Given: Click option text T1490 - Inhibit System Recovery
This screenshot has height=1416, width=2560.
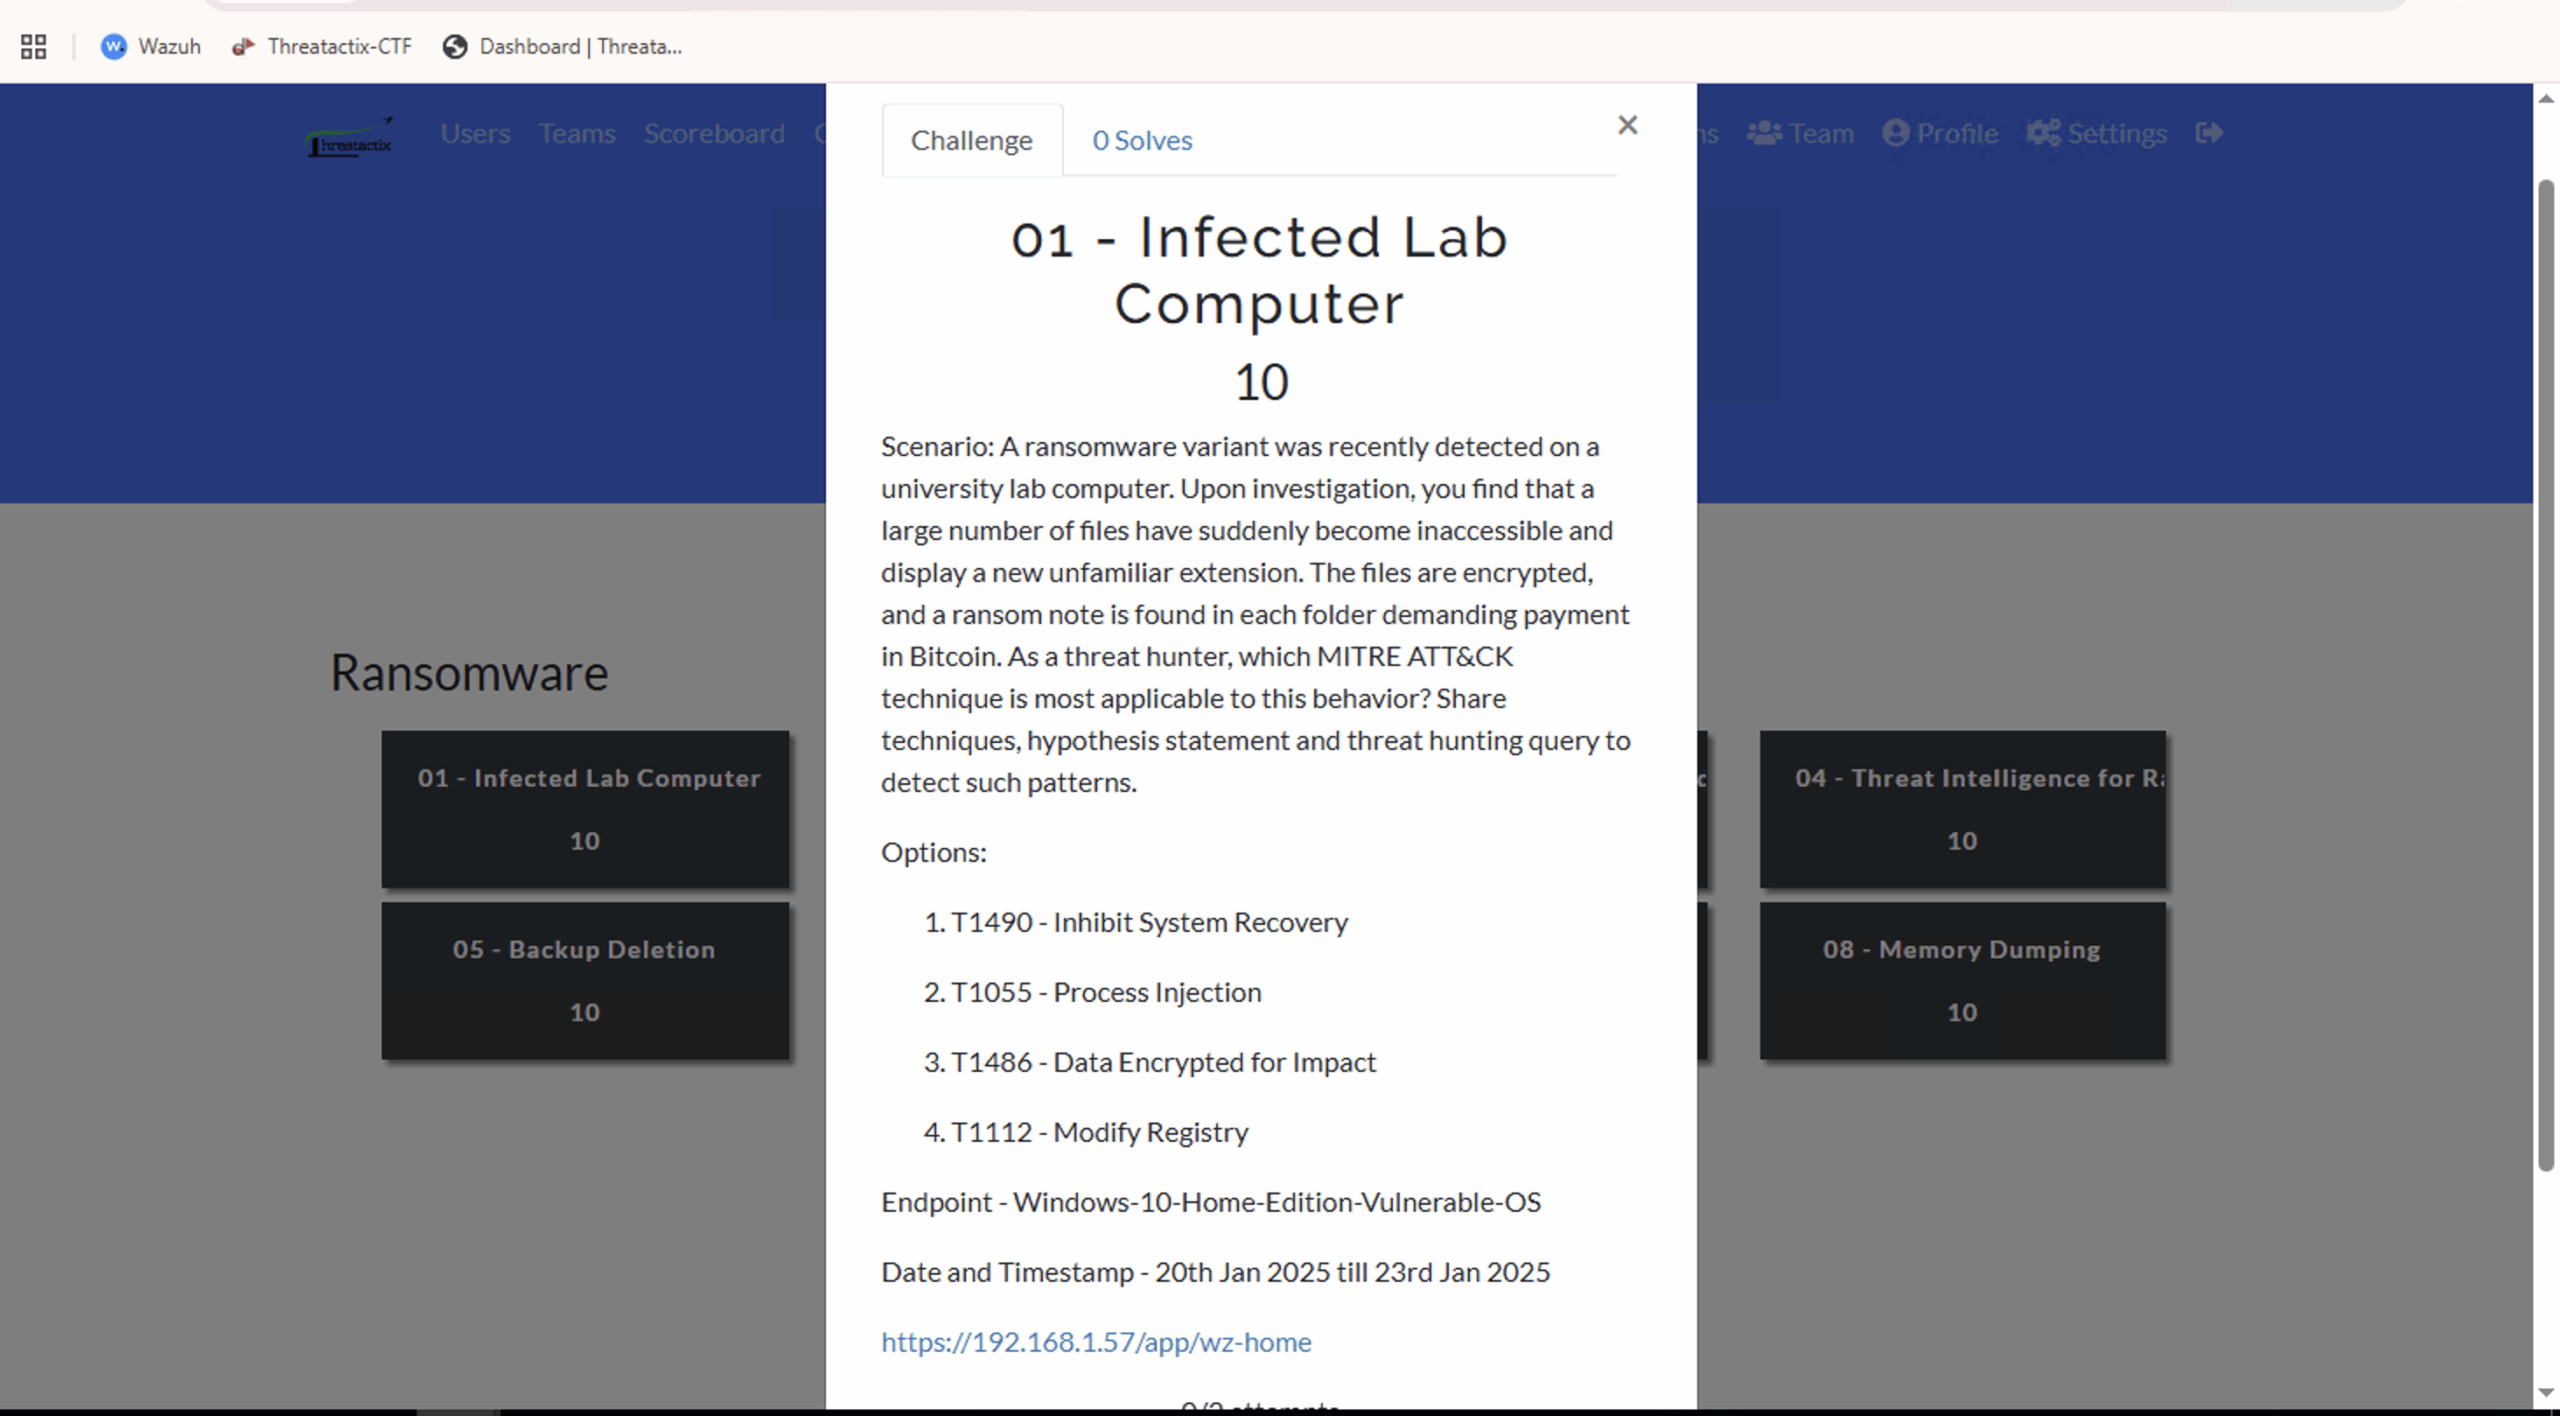Looking at the screenshot, I should point(1149,922).
